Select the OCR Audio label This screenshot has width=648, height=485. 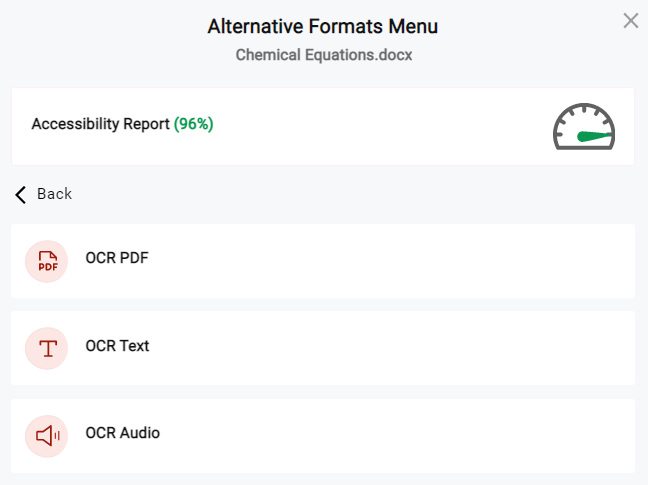(123, 433)
